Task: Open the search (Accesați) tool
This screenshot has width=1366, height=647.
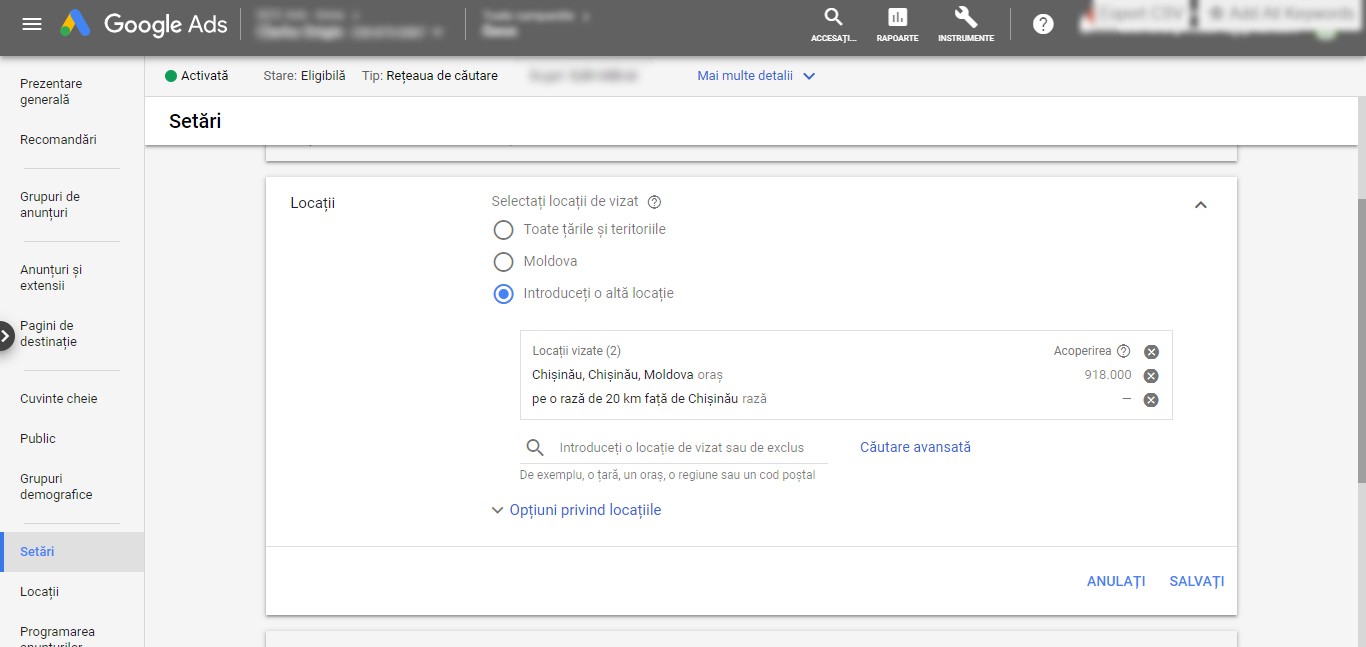Action: click(833, 24)
